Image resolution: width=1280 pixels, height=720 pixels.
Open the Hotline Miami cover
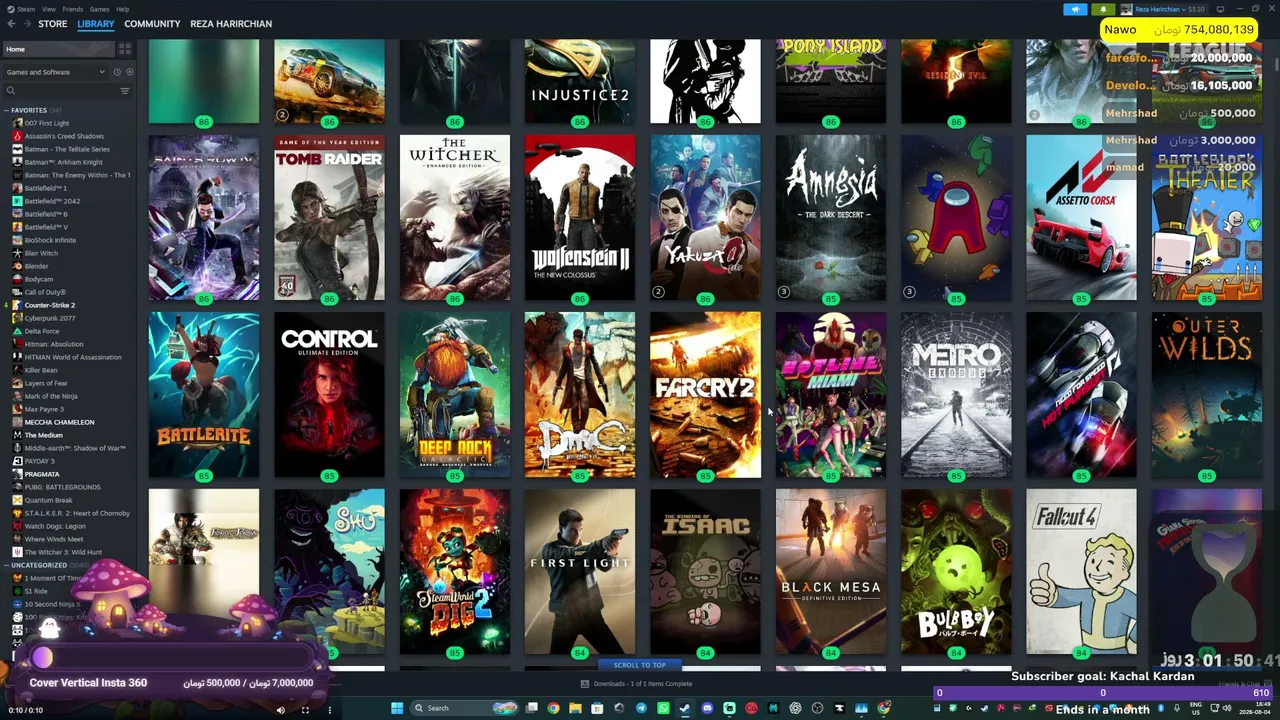tap(831, 395)
